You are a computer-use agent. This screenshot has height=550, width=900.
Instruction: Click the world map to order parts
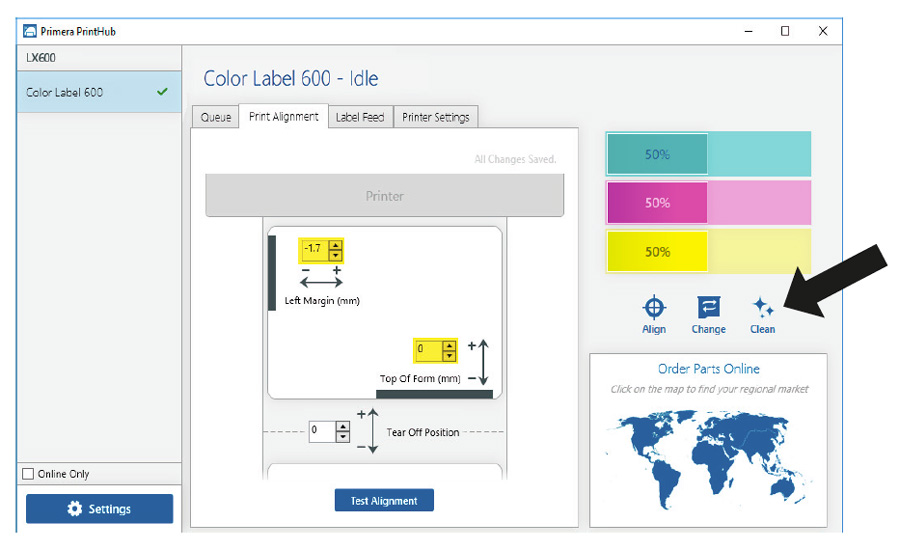pyautogui.click(x=708, y=458)
